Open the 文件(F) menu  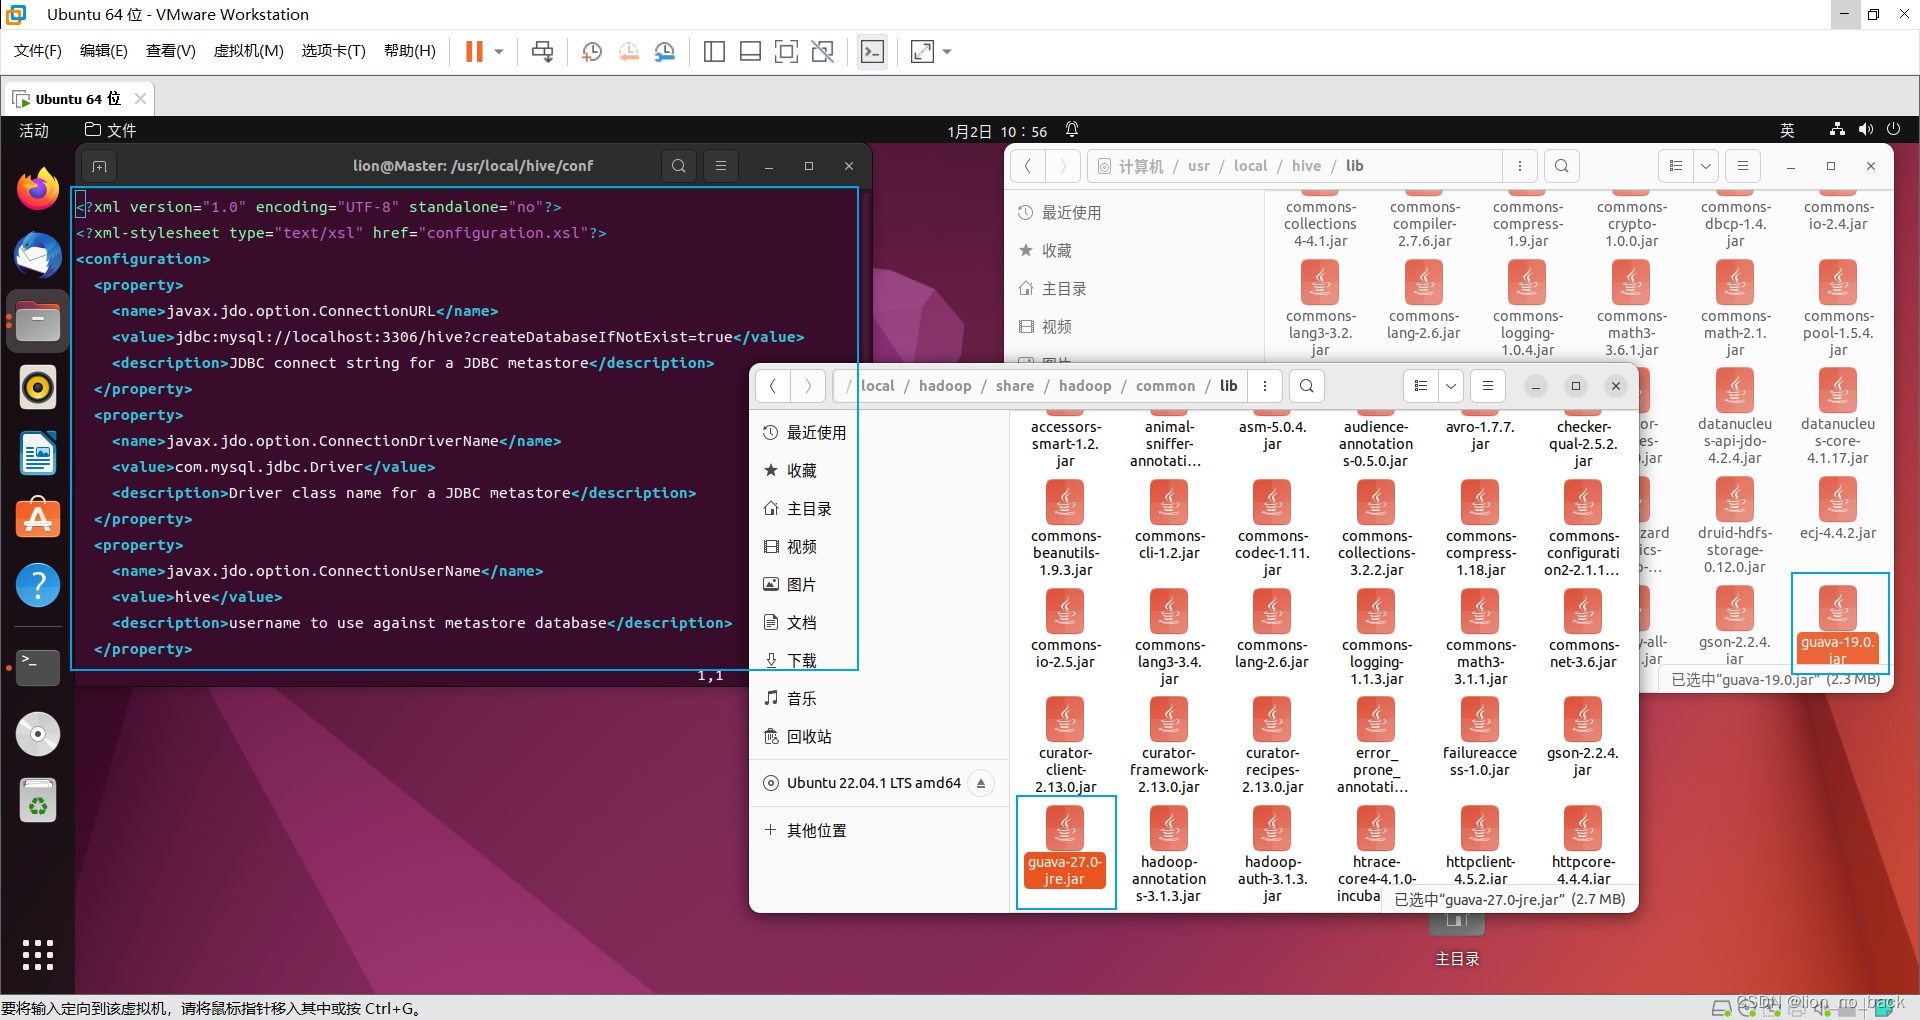point(38,51)
